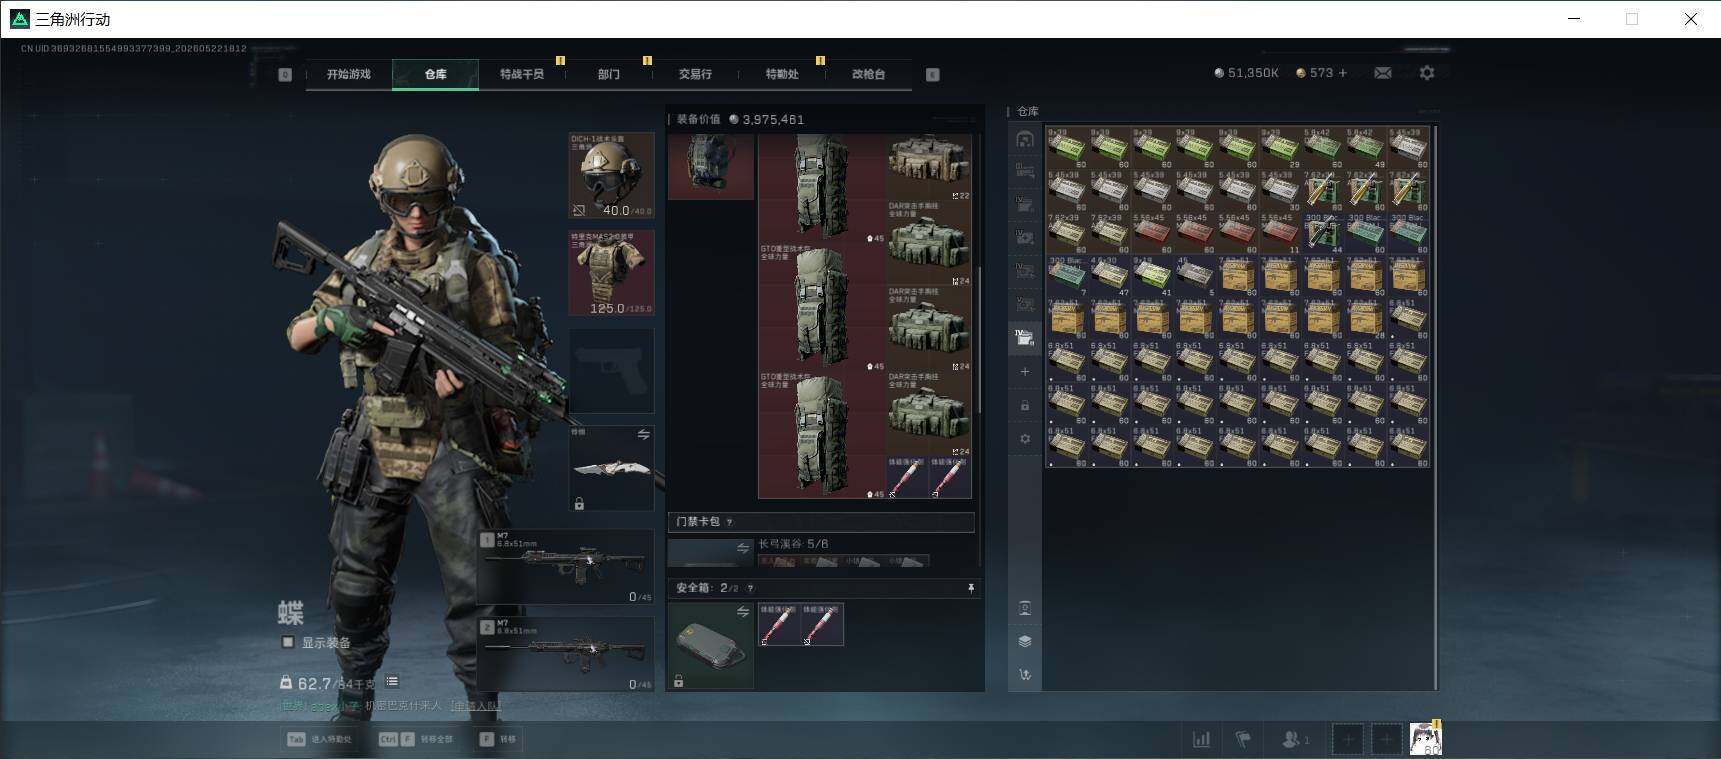Select the ammo stack with count 47

pos(1110,276)
